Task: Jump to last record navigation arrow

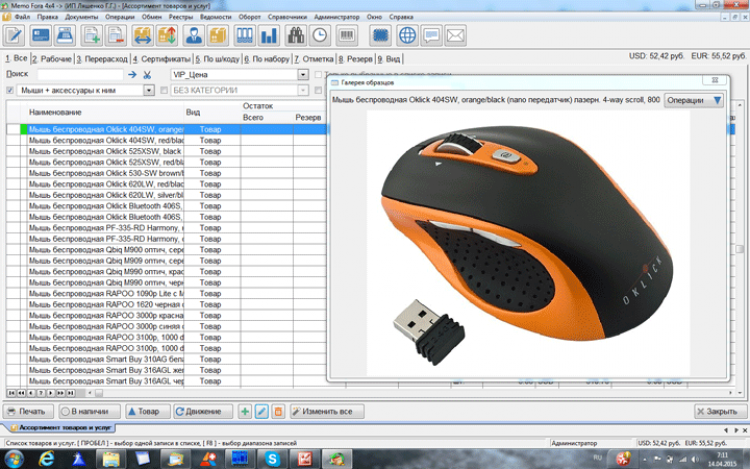Action: tap(70, 393)
